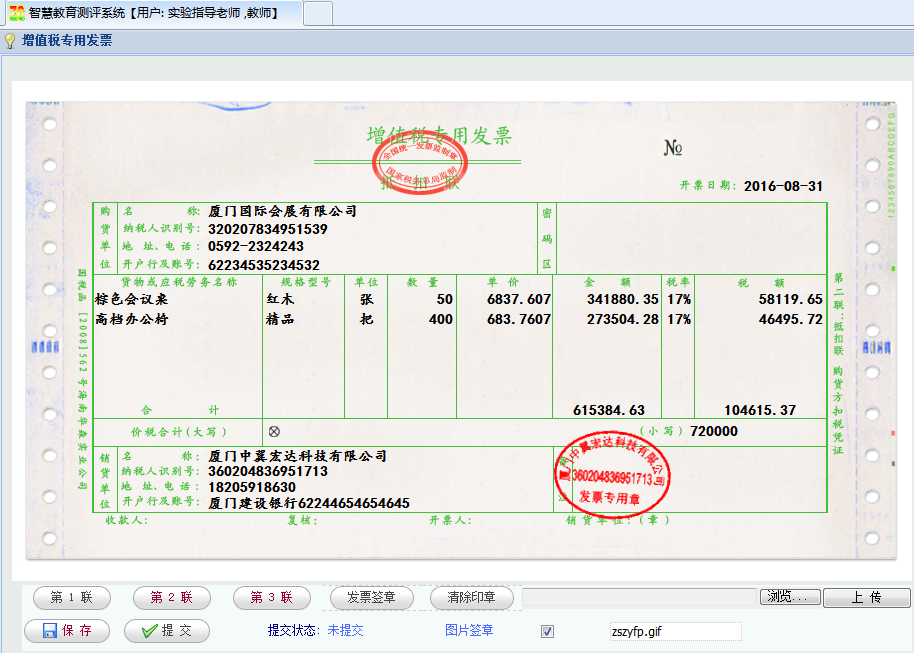The height and width of the screenshot is (653, 914).
Task: Click seller name 厦门中翼宏达科技有限公司
Action: (x=297, y=456)
